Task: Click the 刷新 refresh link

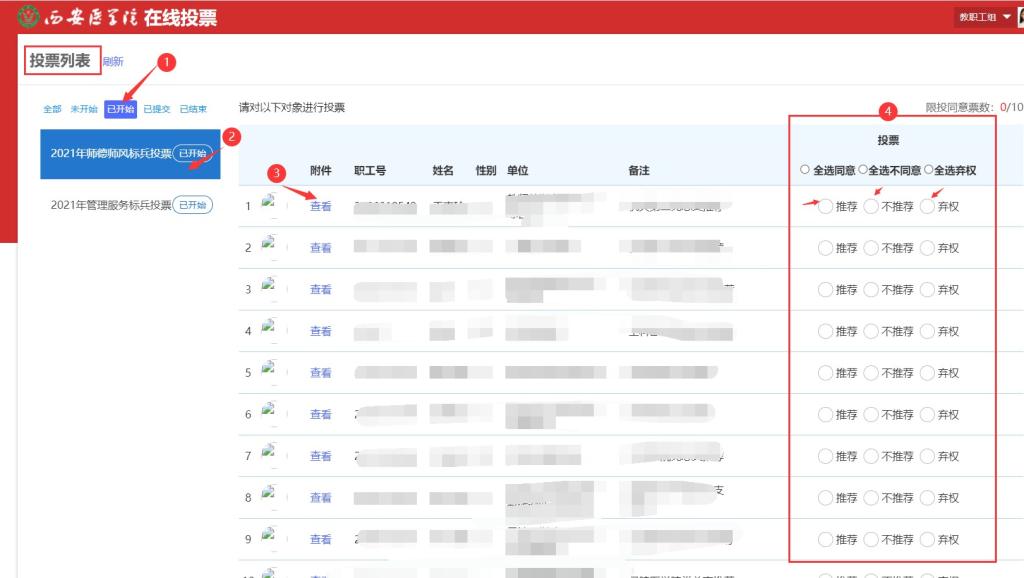Action: 113,62
